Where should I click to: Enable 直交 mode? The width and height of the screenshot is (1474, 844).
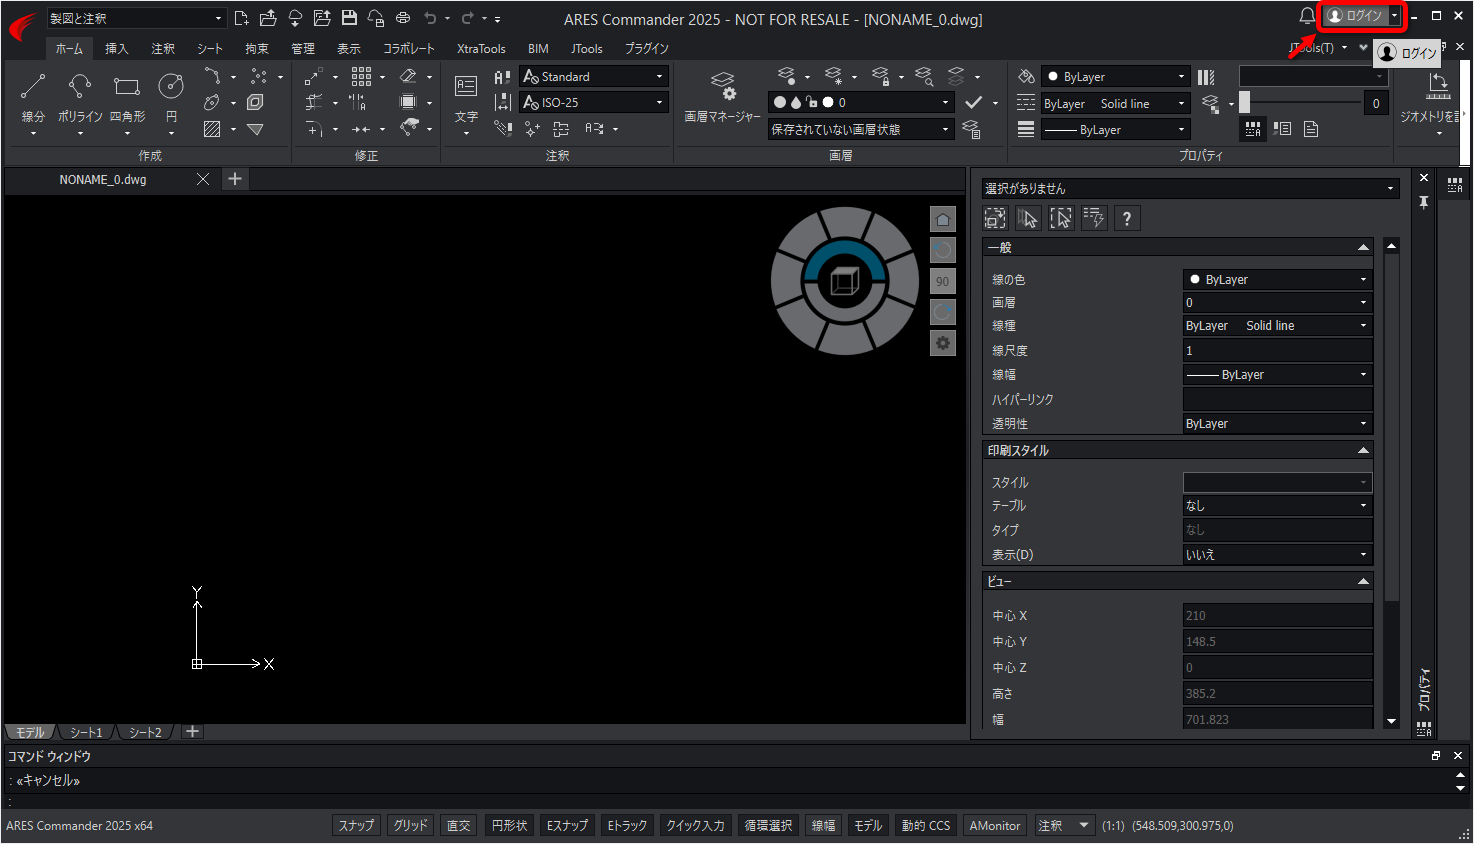coord(459,825)
